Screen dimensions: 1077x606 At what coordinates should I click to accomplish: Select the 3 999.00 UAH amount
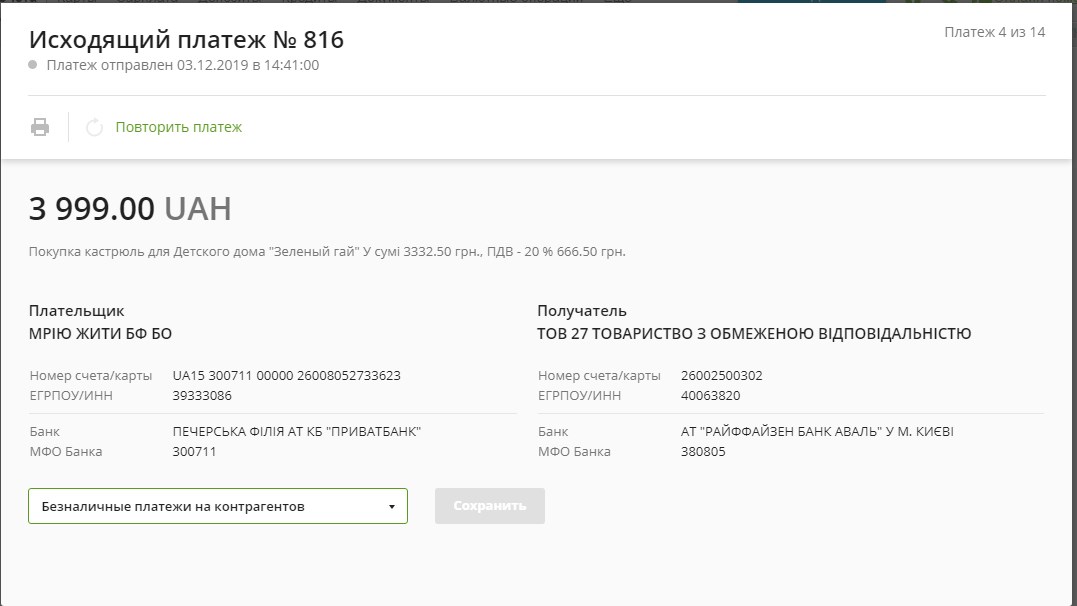(130, 208)
